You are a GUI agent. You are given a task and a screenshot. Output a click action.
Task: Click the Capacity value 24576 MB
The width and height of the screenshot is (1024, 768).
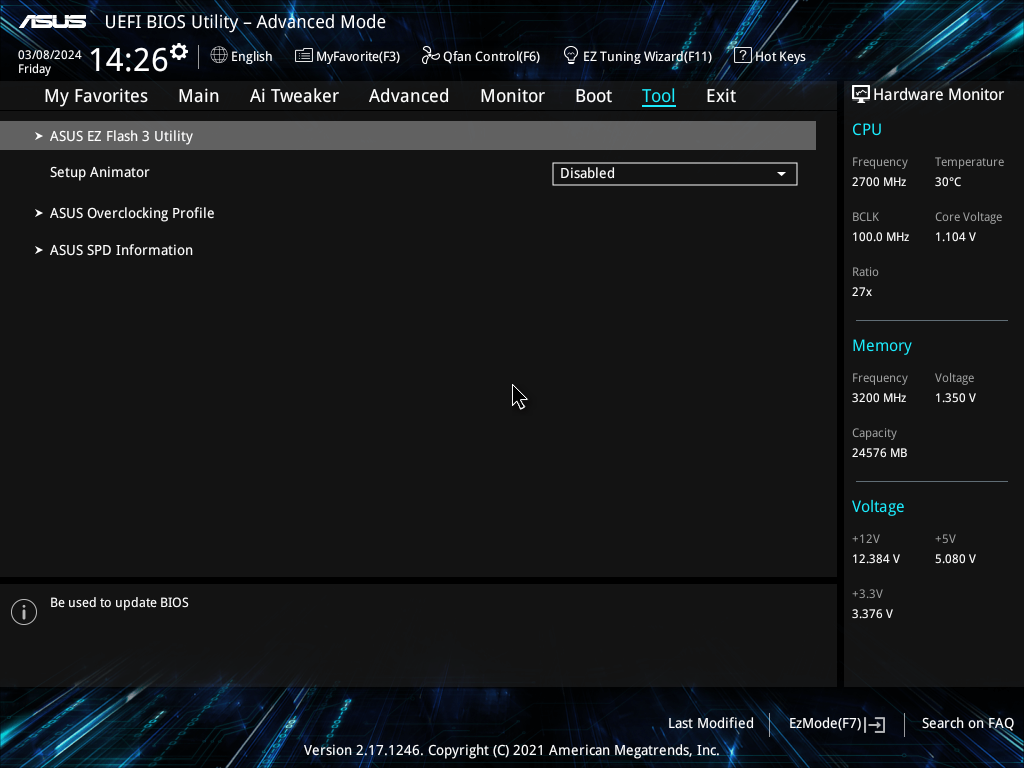(880, 453)
